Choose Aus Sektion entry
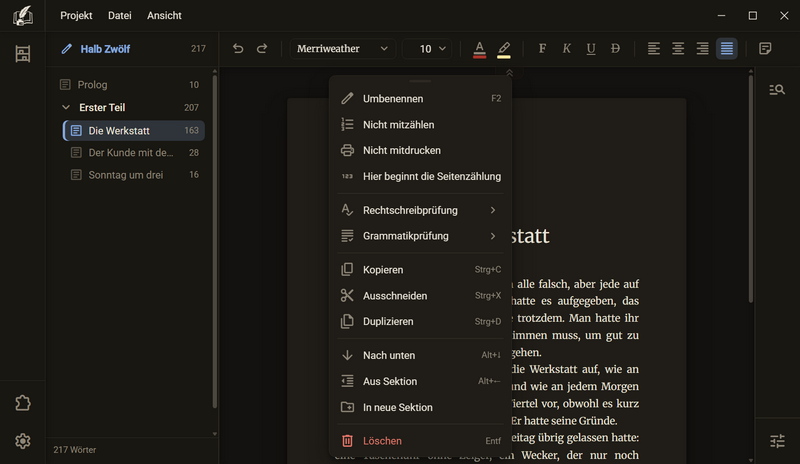This screenshot has height=464, width=800. [420, 381]
